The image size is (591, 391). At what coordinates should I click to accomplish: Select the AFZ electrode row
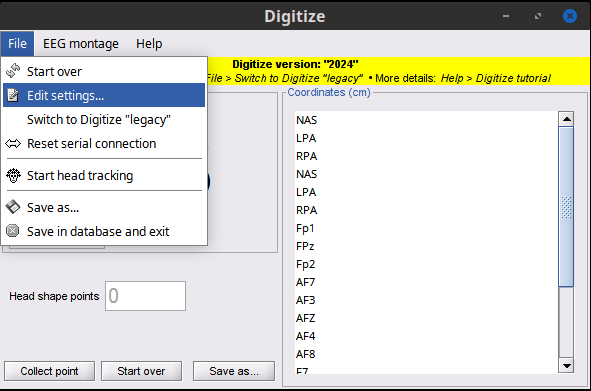[x=426, y=318]
